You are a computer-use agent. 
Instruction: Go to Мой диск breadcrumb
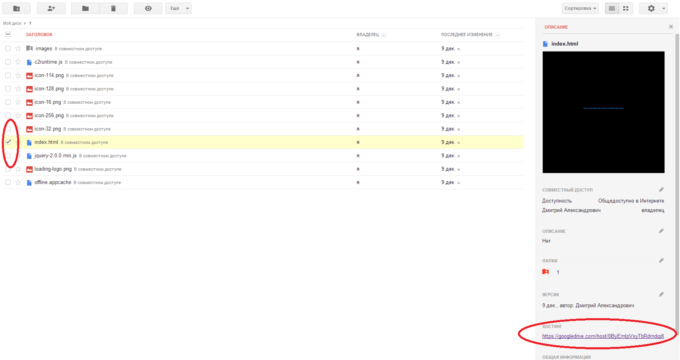(12, 23)
